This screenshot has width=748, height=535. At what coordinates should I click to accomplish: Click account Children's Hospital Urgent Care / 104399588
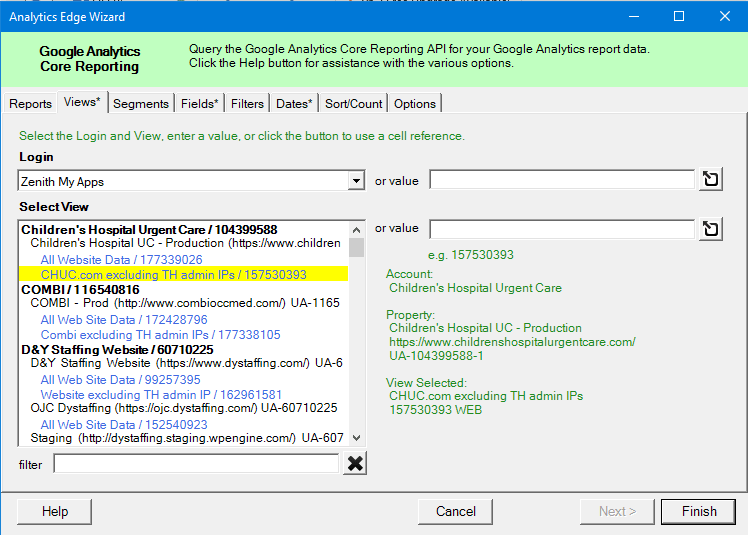coord(149,230)
